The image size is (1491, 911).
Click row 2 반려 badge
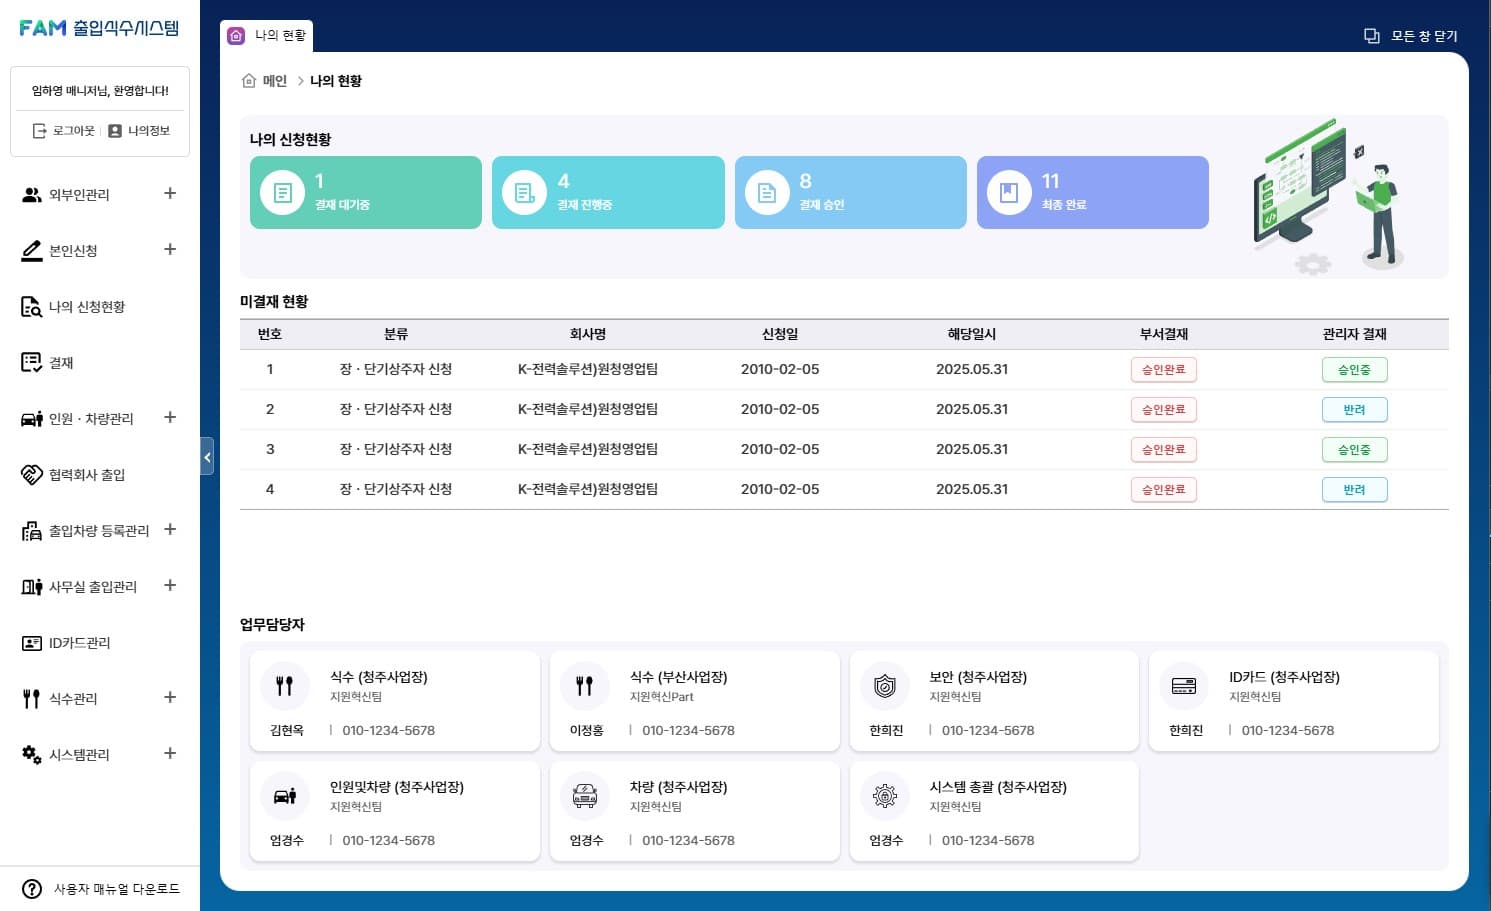point(1355,410)
